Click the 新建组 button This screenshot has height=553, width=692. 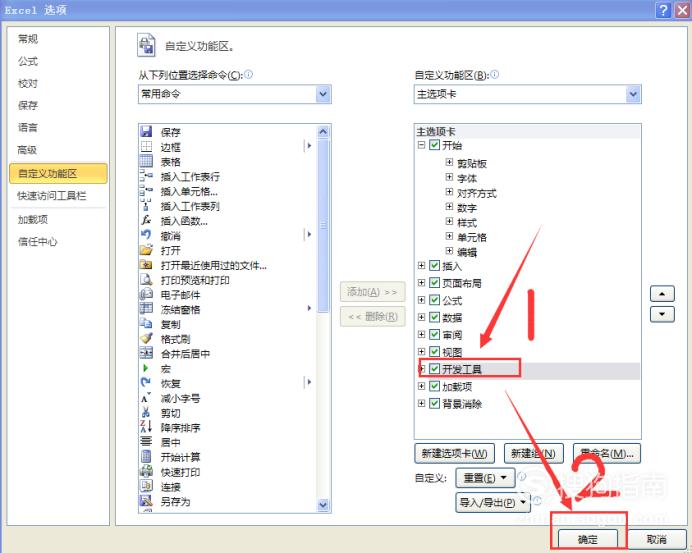tap(533, 453)
